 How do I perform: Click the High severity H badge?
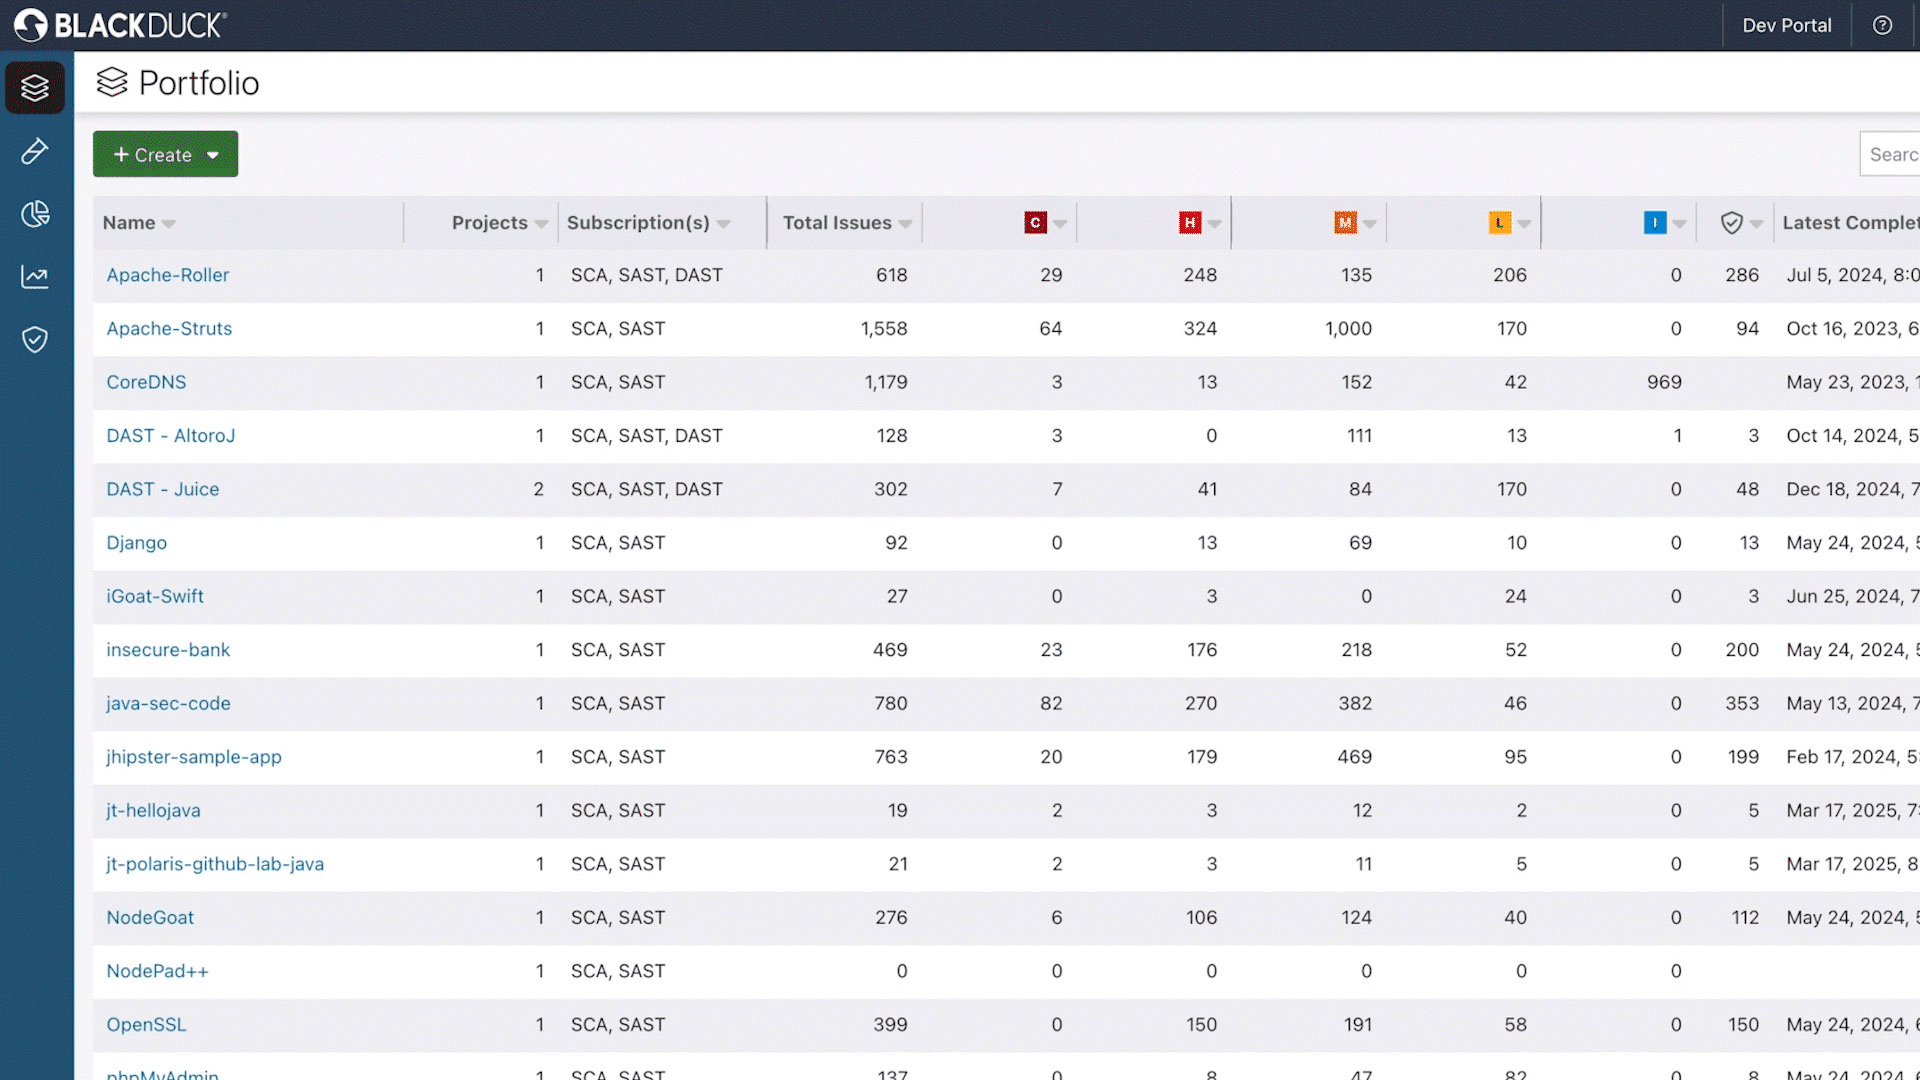coord(1189,223)
